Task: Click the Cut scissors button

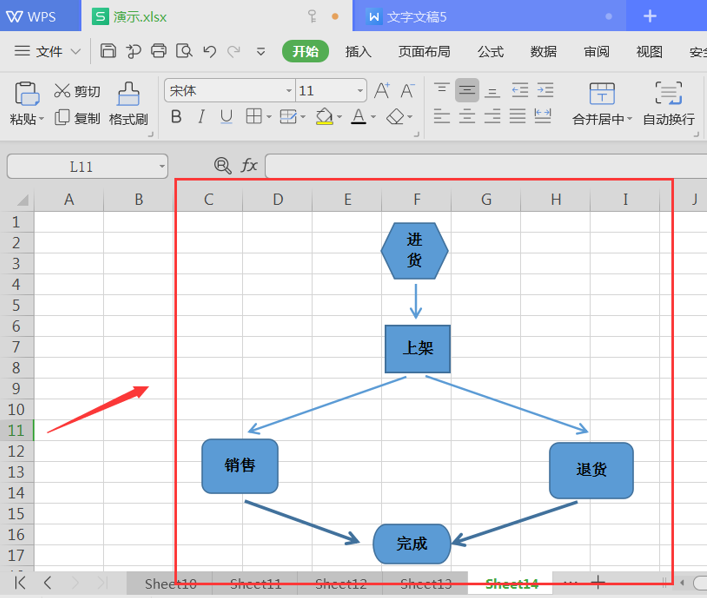Action: click(77, 91)
